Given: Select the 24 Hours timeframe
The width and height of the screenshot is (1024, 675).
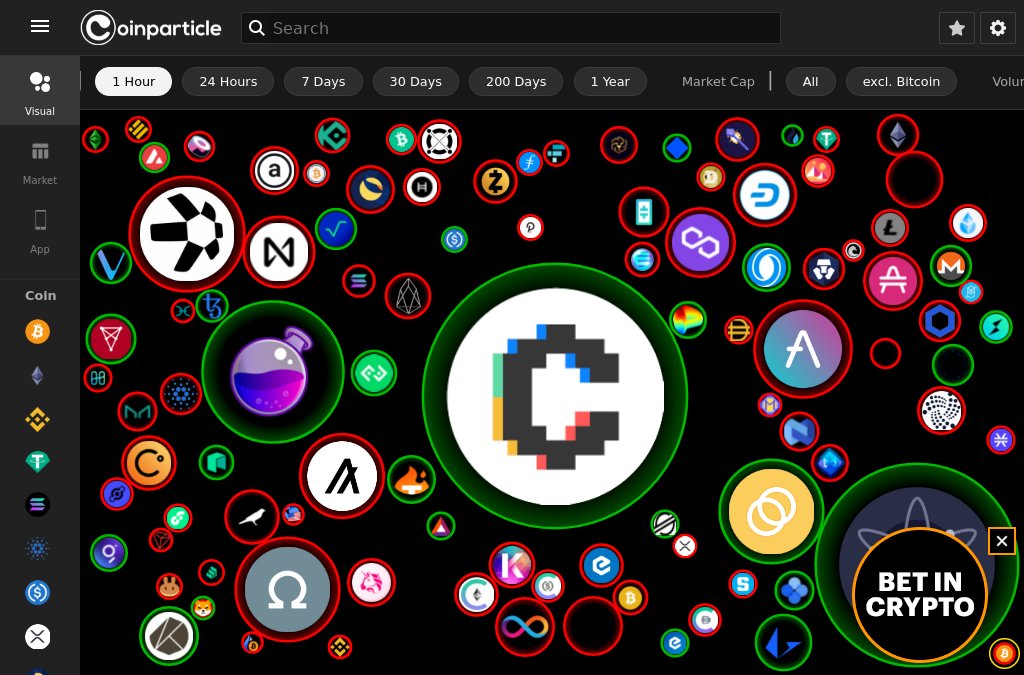Looking at the screenshot, I should pyautogui.click(x=228, y=82).
